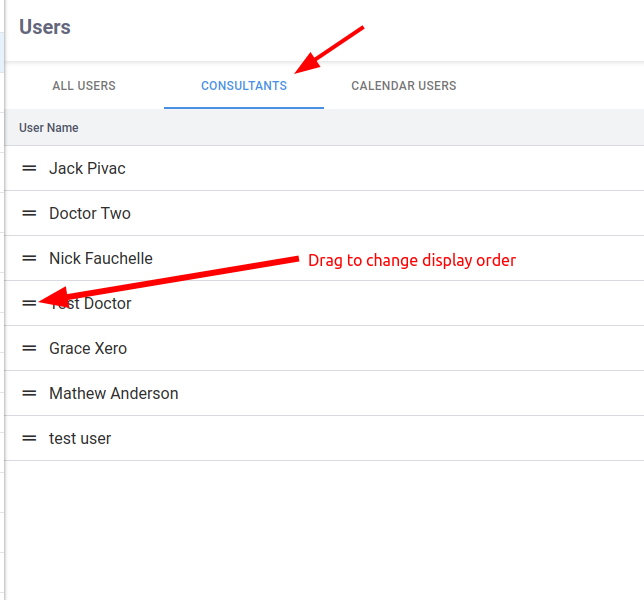
Task: Select the Nick Fauchelle name
Action: click(101, 258)
